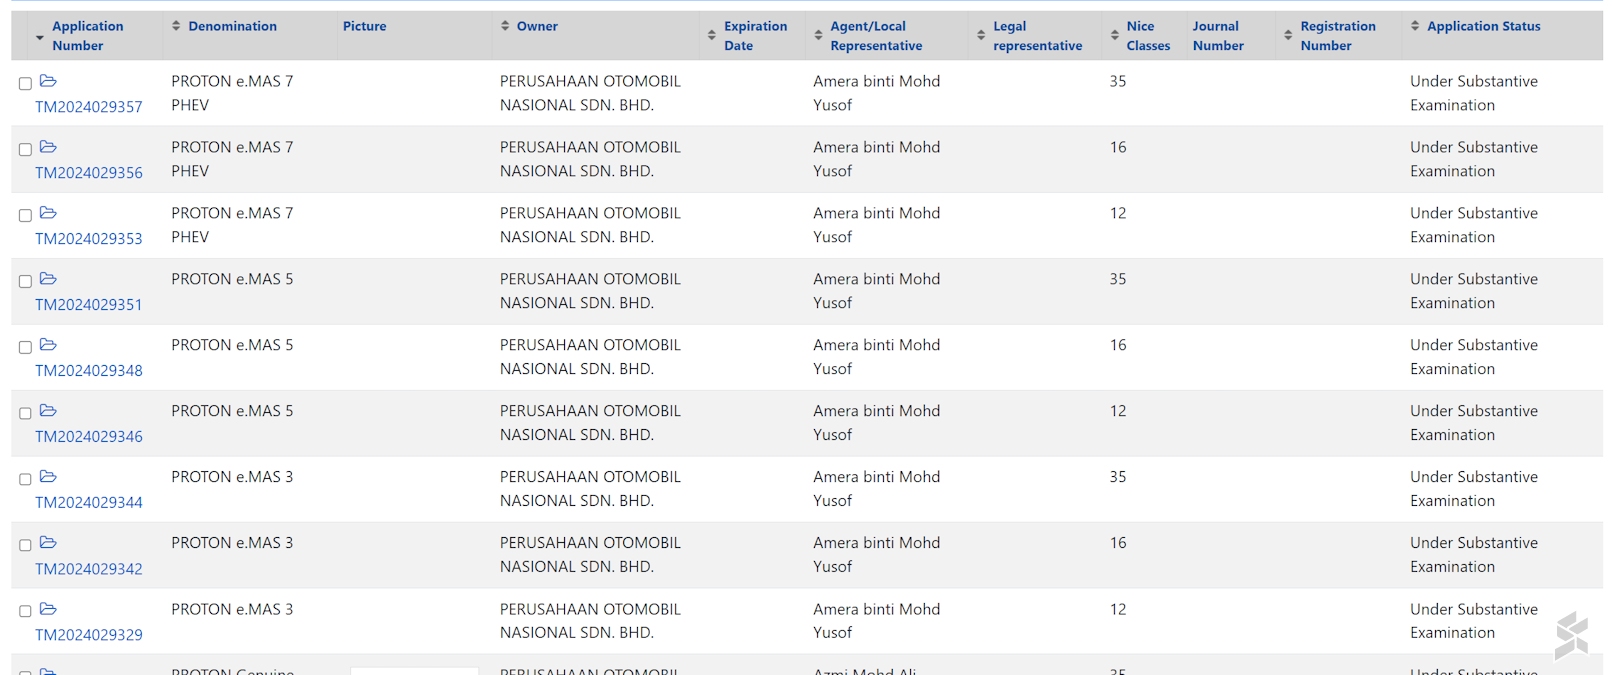Screen dimensions: 1612x675
Task: Open application link TM2024029346
Action: 89,437
